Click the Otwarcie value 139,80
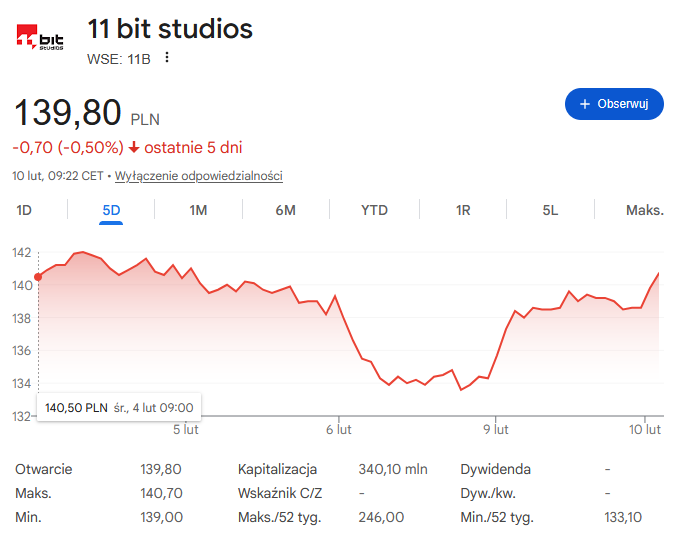 coord(161,469)
